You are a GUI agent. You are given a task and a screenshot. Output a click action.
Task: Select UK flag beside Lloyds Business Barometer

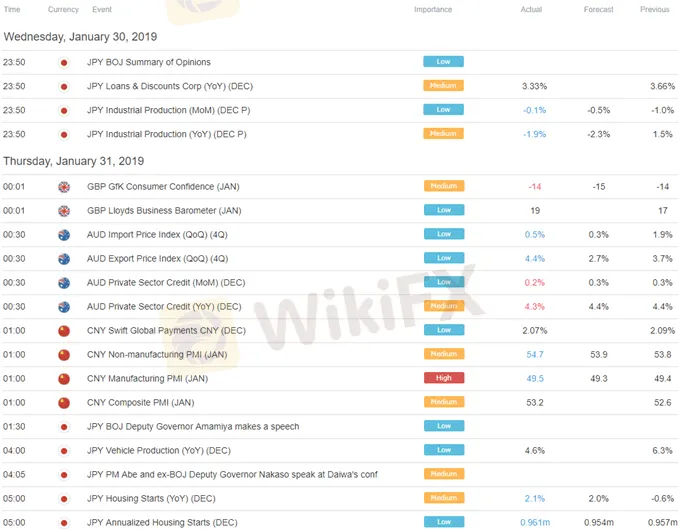tap(64, 210)
